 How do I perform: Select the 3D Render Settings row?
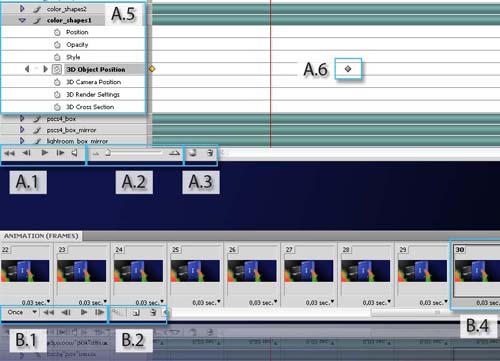(x=73, y=95)
